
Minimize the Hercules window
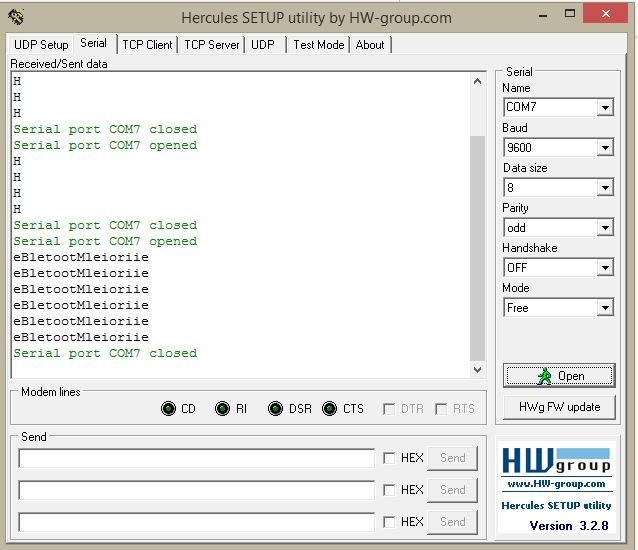coord(543,15)
